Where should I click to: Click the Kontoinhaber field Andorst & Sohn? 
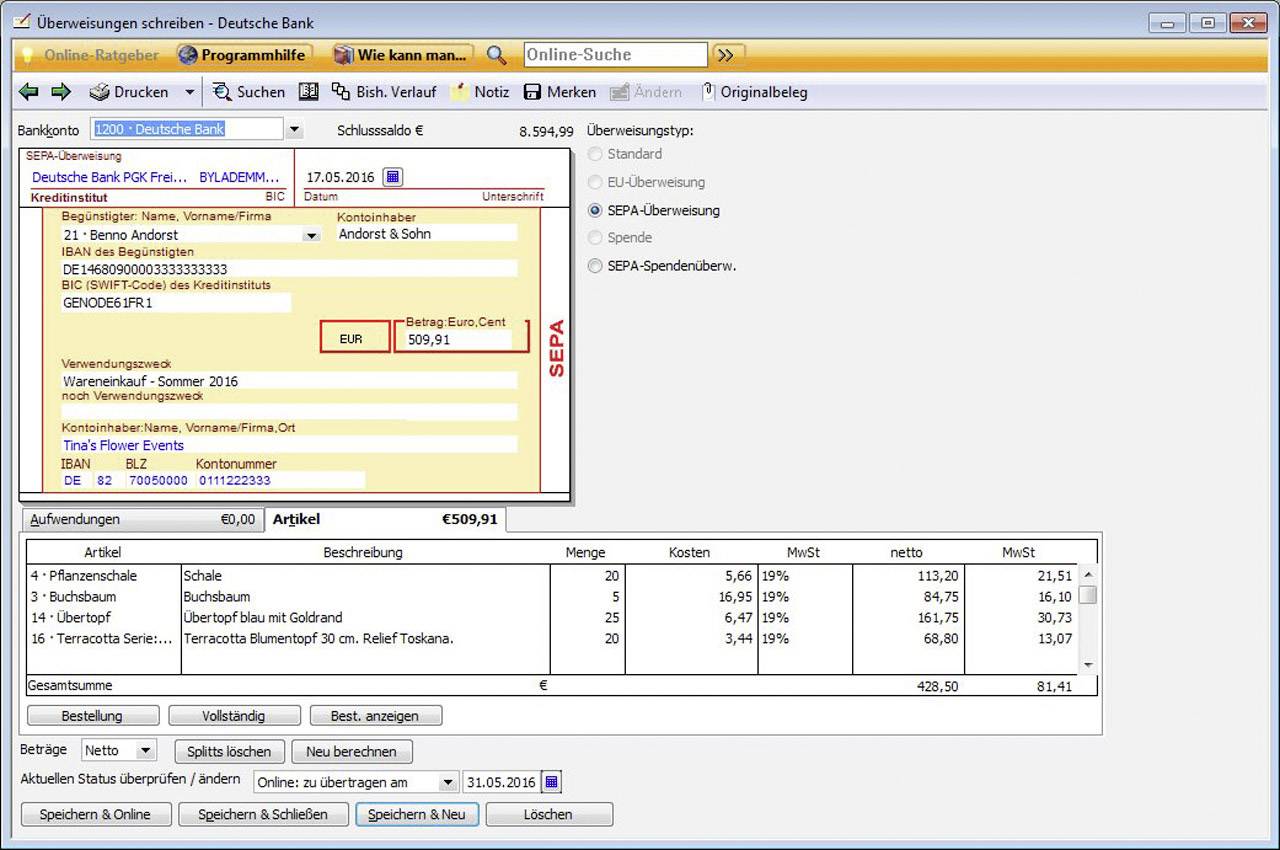point(427,233)
